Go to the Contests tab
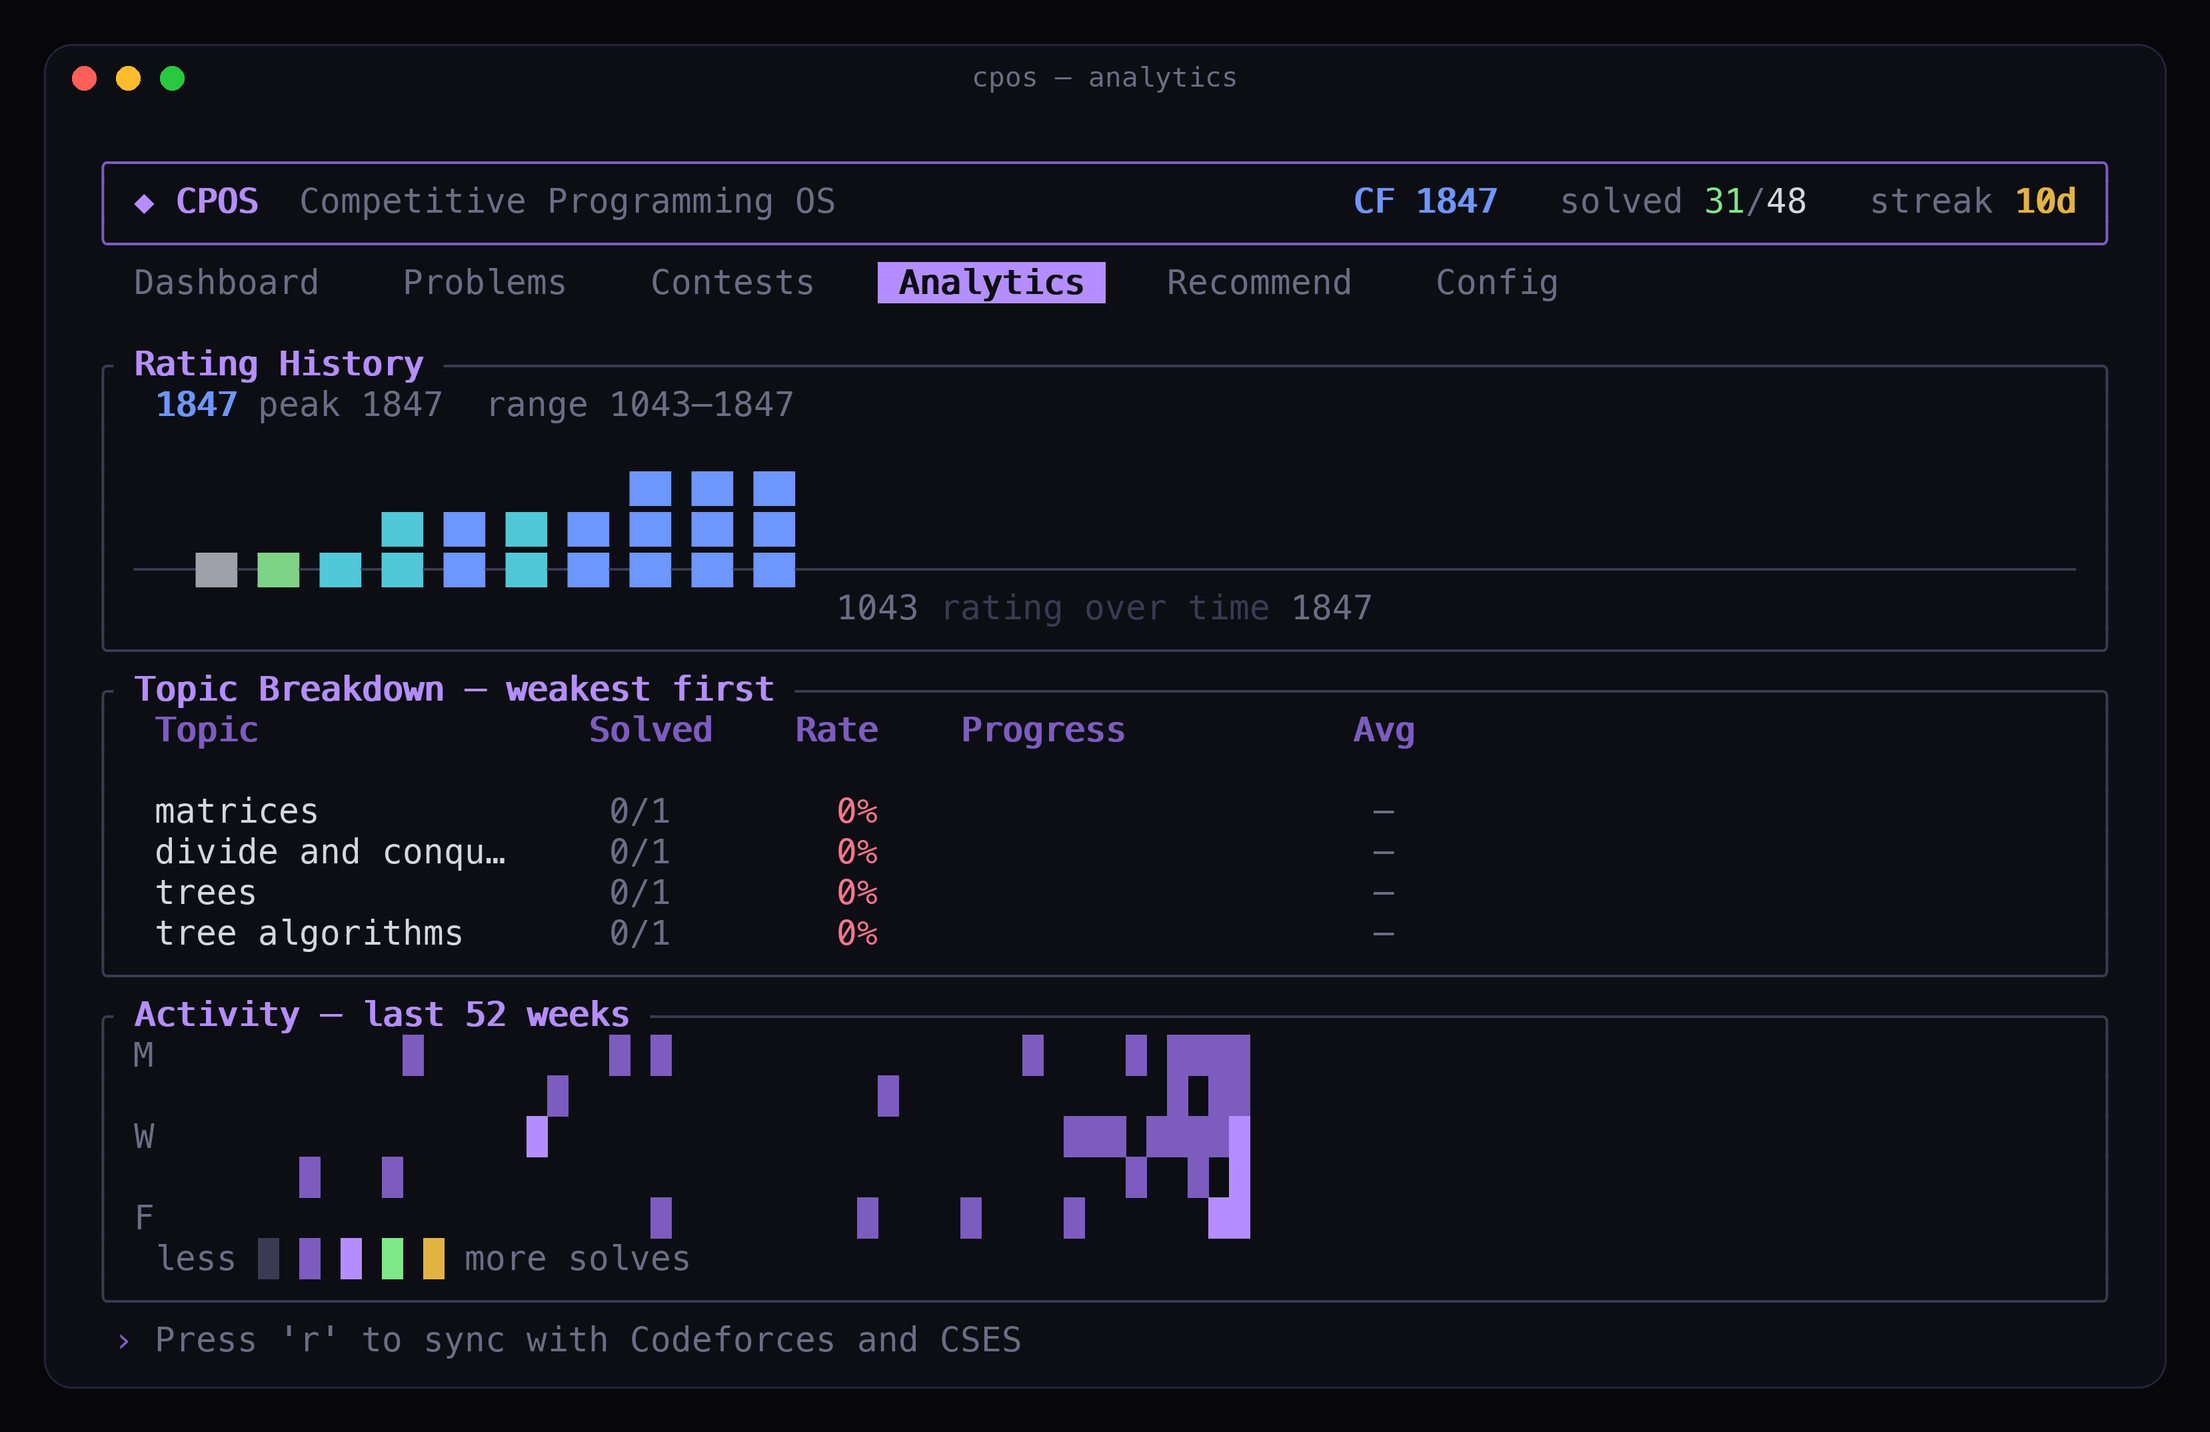The image size is (2210, 1432). (732, 283)
